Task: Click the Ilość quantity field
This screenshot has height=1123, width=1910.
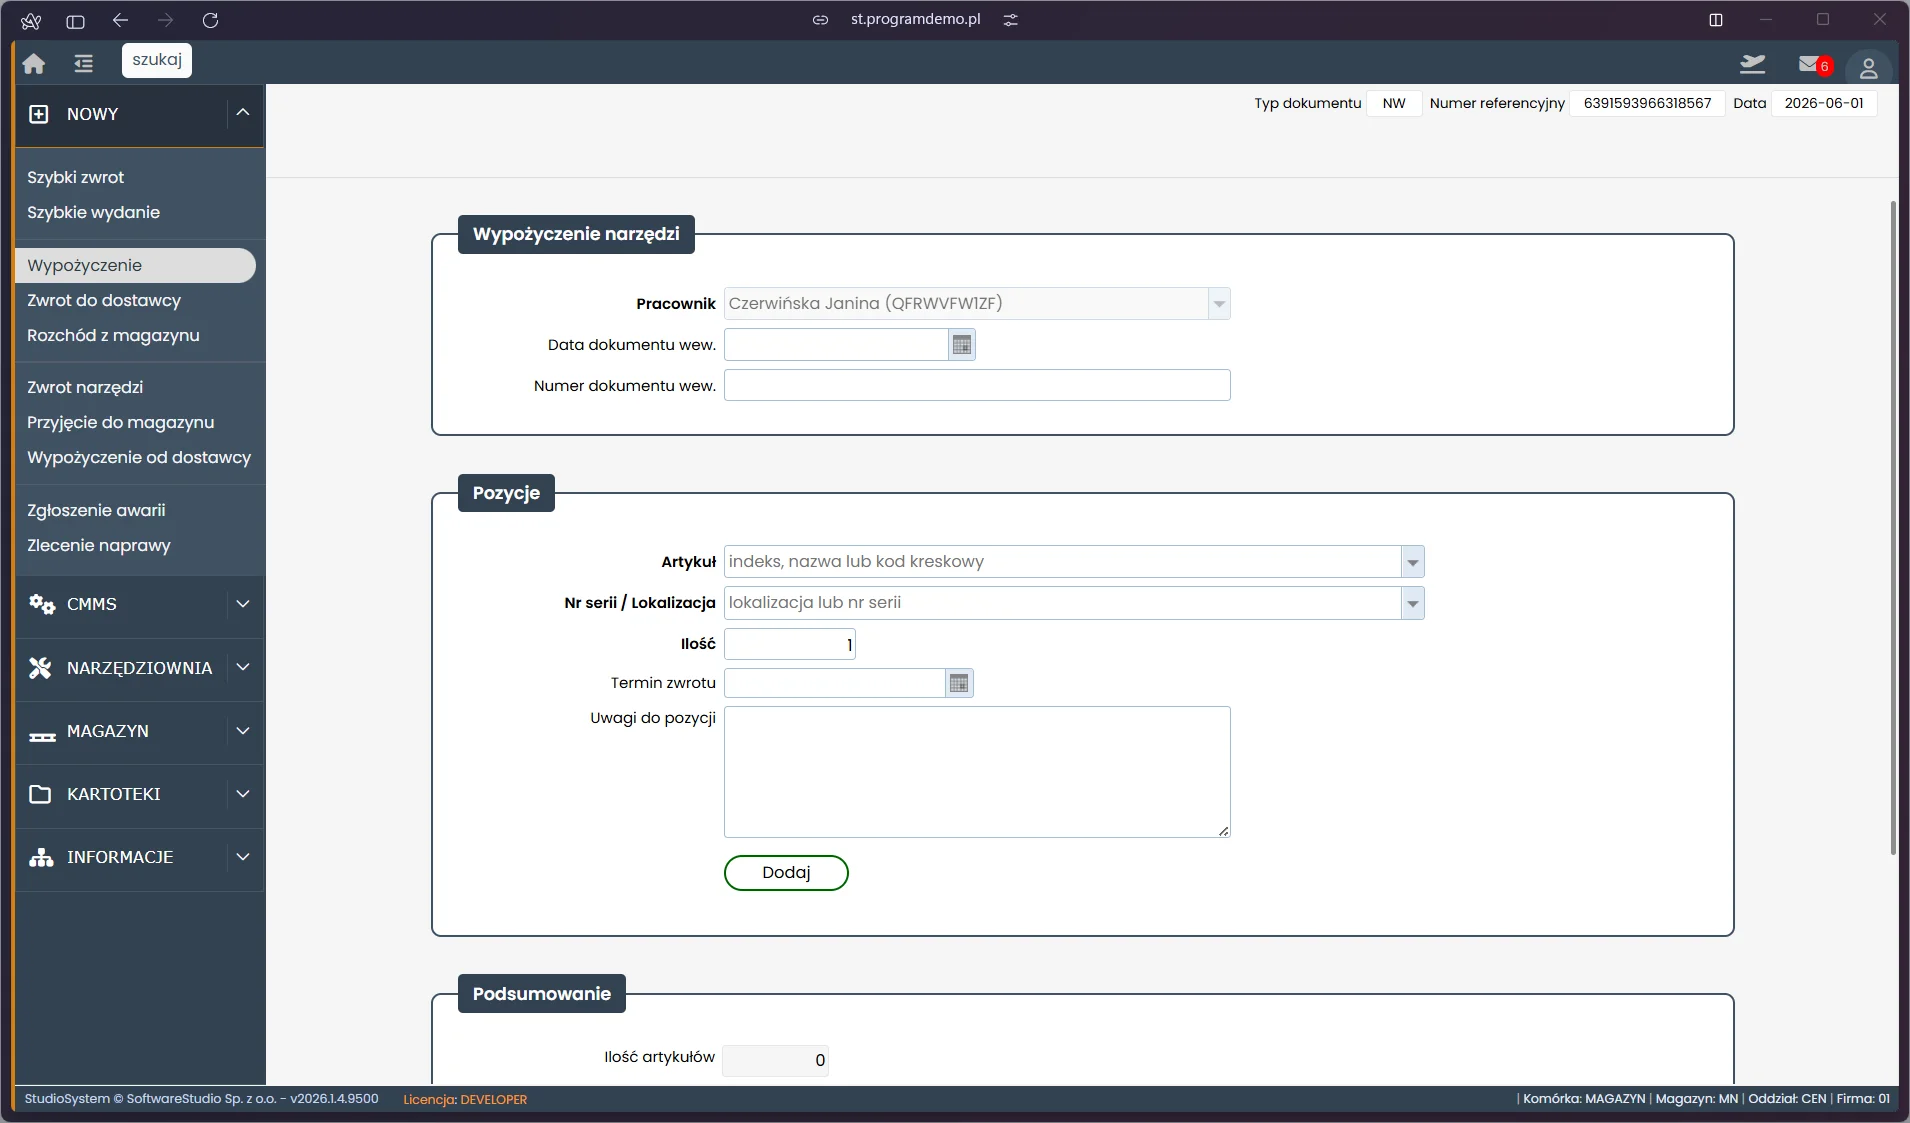Action: pyautogui.click(x=790, y=644)
